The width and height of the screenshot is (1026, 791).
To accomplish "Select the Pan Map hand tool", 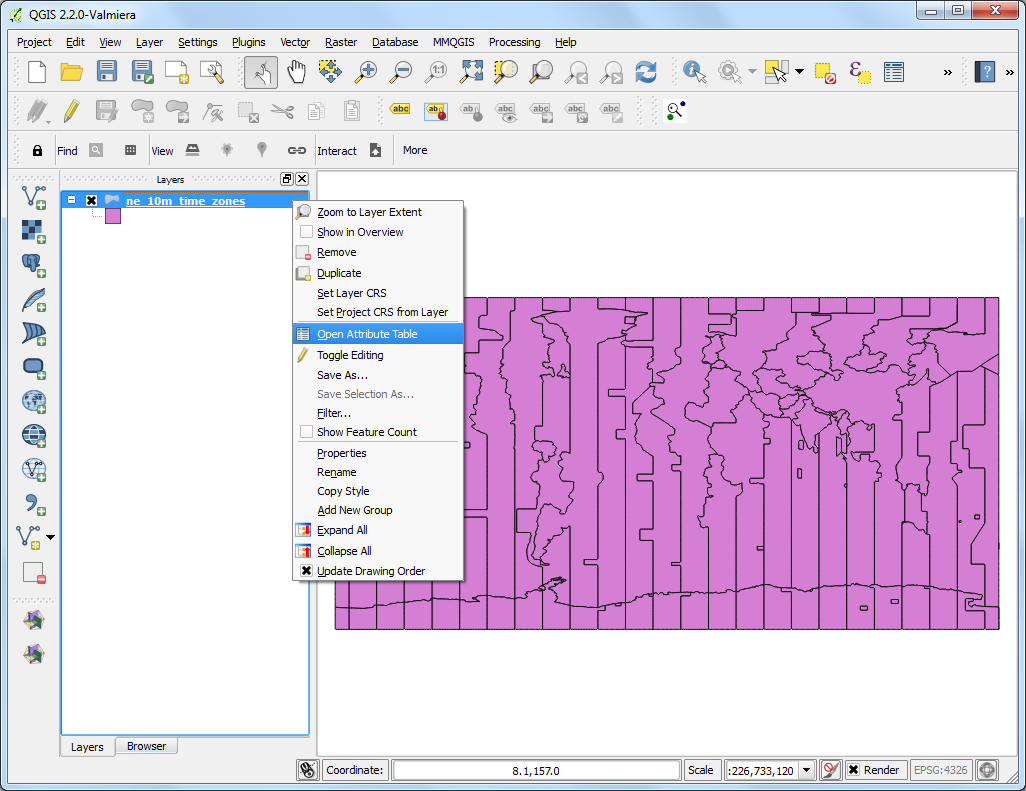I will pos(296,72).
